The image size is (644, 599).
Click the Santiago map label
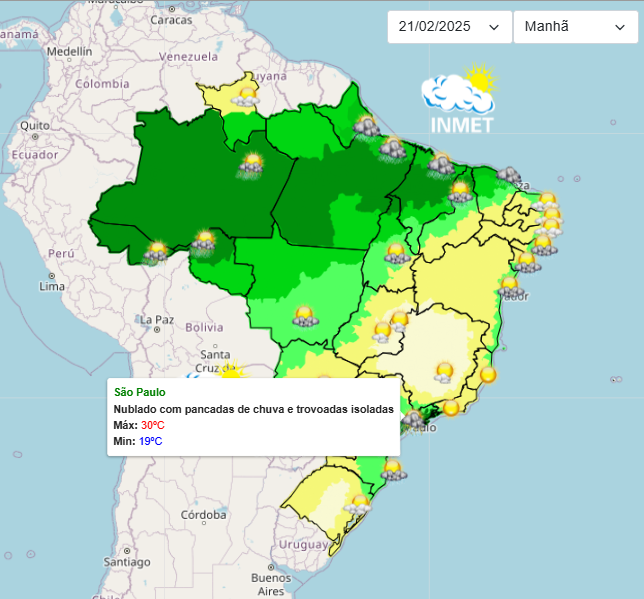[127, 562]
